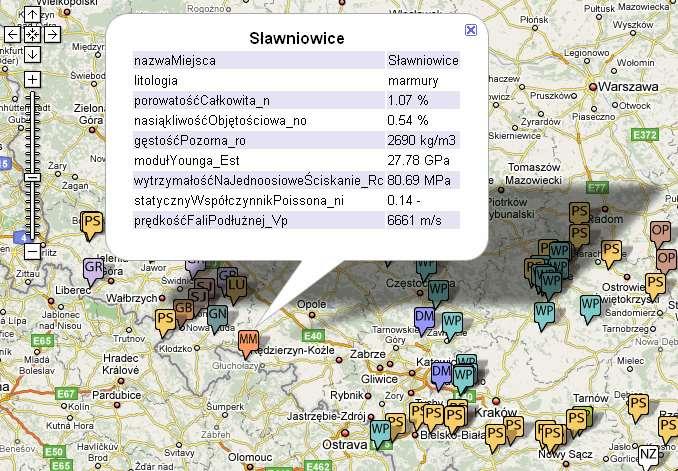The width and height of the screenshot is (678, 471).
Task: Click the zoom slider handle
Action: [32, 177]
